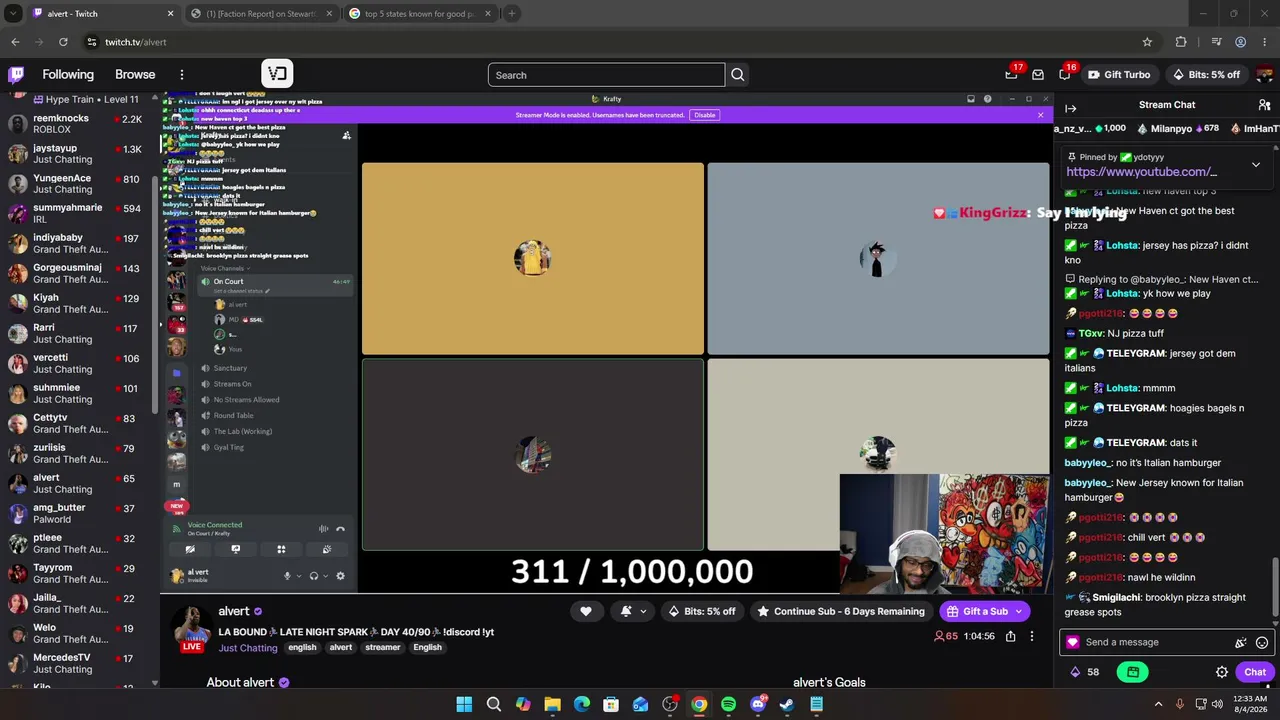Open Chrome extensions puzzle icon
This screenshot has height=720, width=1280.
coord(1181,42)
